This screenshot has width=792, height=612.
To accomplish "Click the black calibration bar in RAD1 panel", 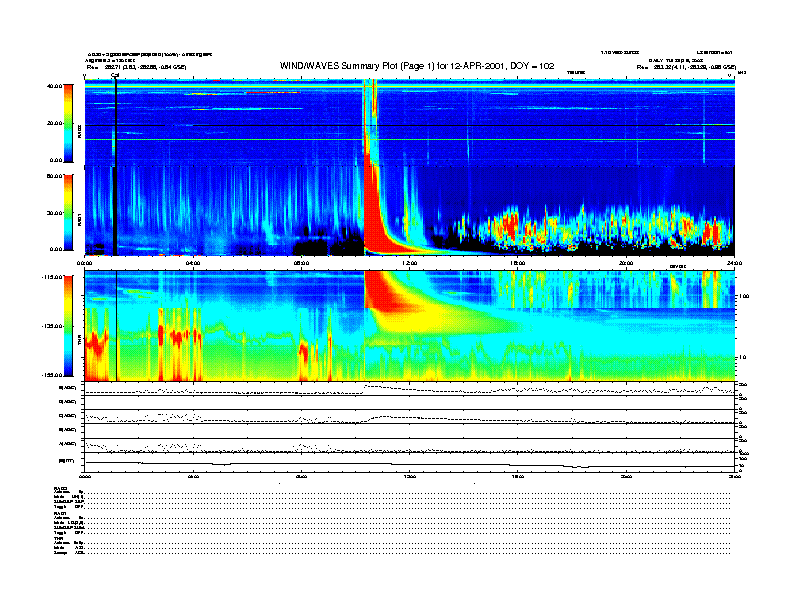I will pyautogui.click(x=115, y=211).
